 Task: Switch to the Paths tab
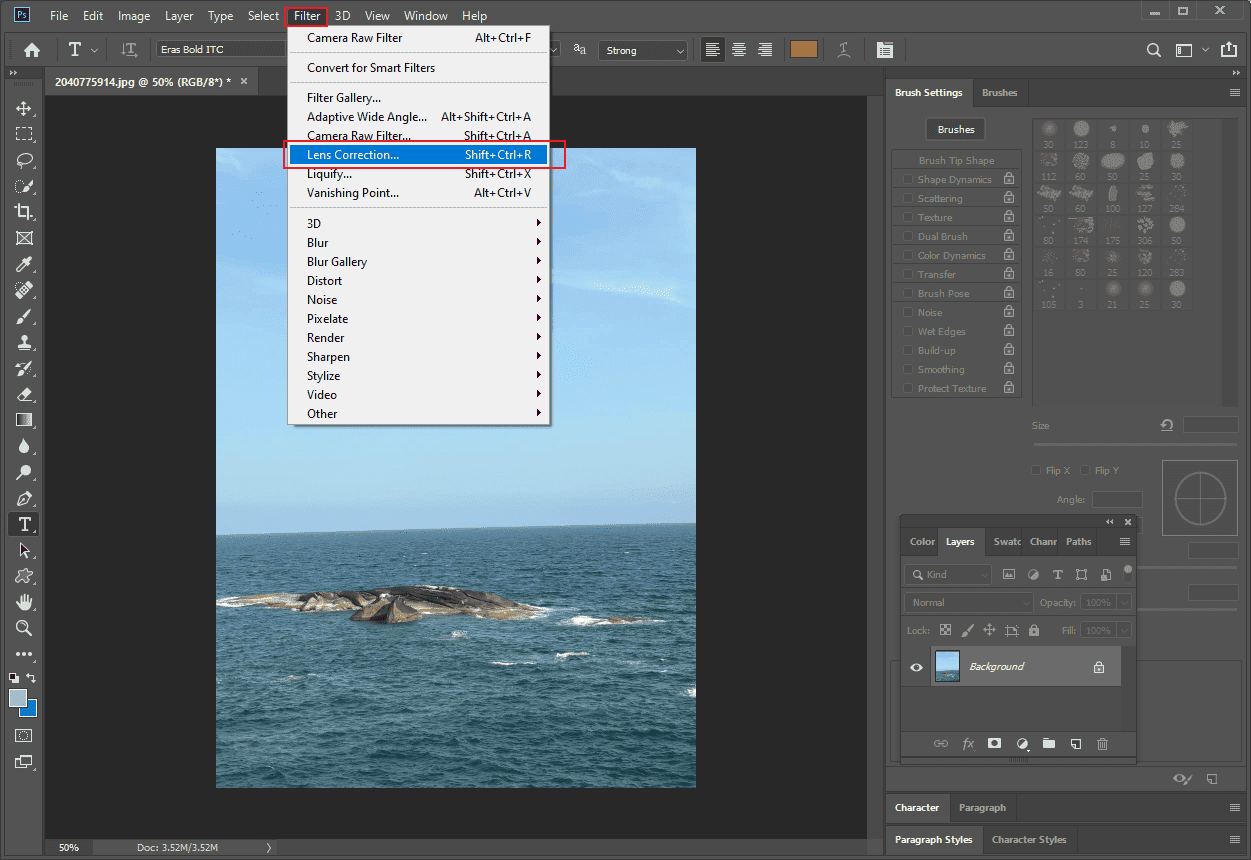pyautogui.click(x=1077, y=541)
